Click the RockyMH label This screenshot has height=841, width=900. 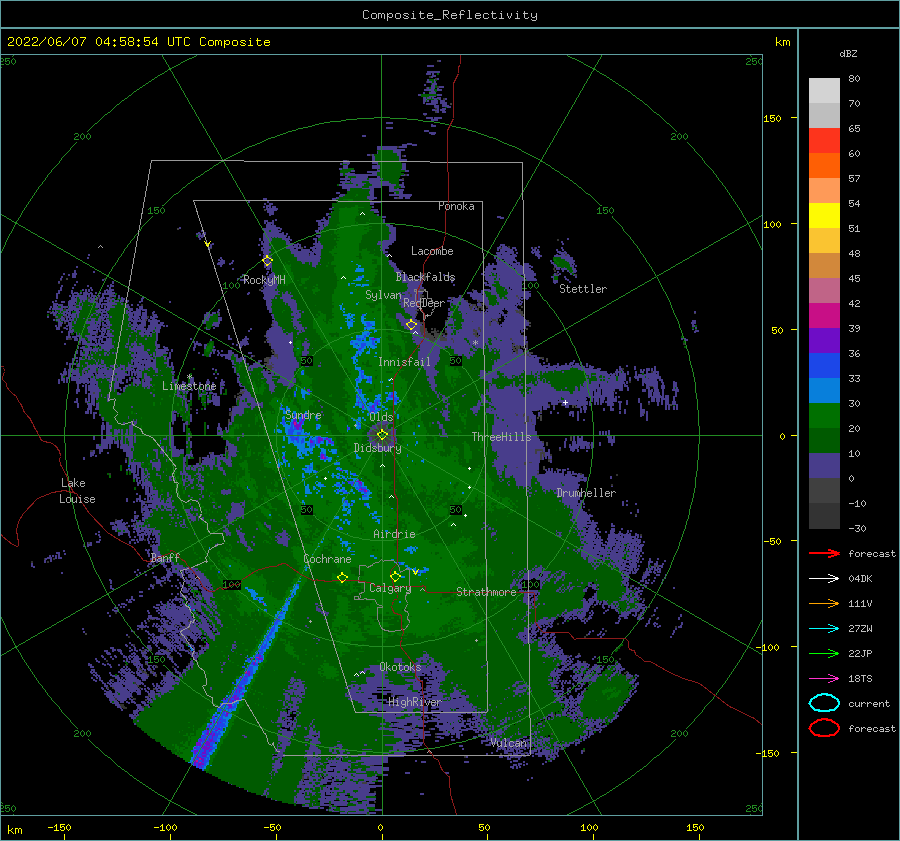264,280
